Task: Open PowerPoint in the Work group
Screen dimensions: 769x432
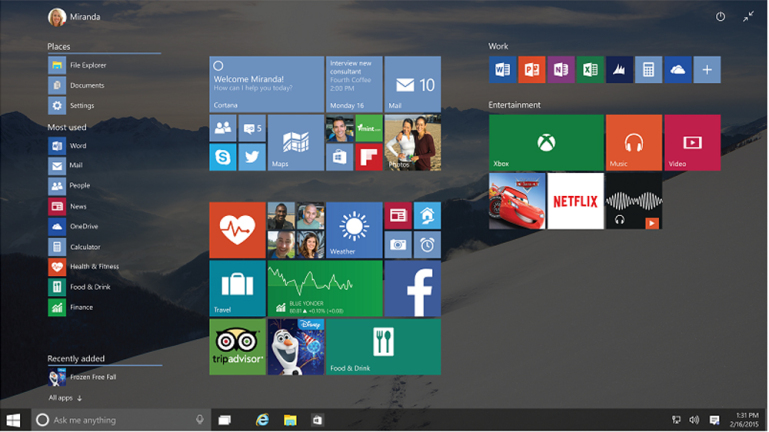Action: tap(531, 69)
